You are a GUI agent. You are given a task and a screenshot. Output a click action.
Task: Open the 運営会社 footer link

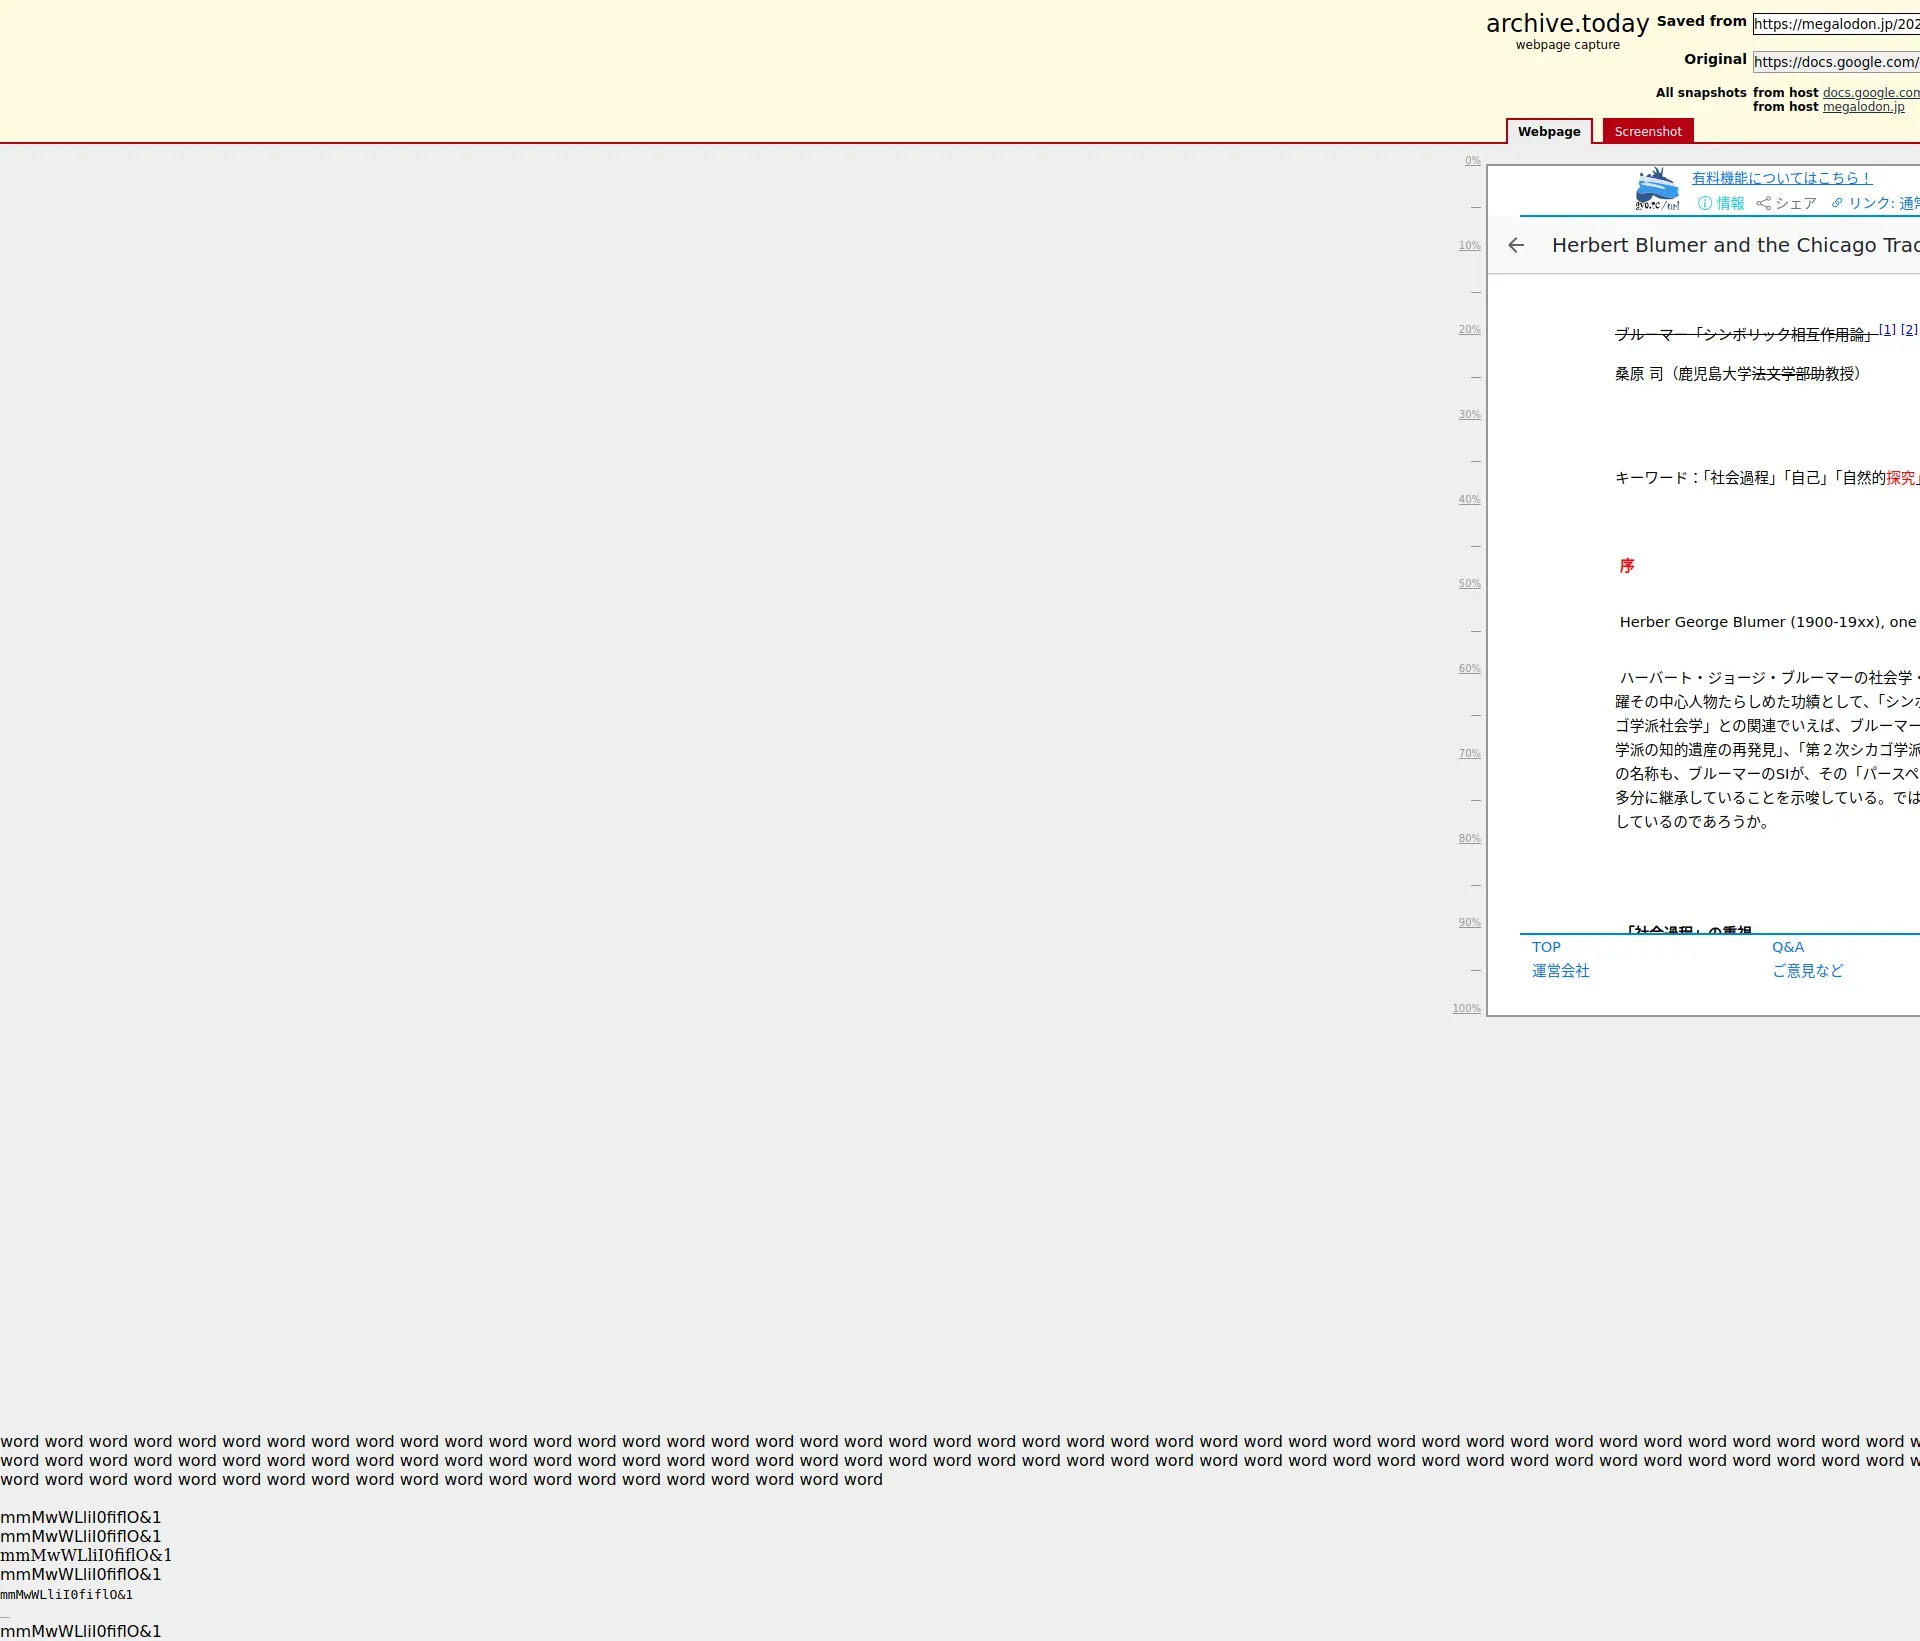coord(1560,971)
